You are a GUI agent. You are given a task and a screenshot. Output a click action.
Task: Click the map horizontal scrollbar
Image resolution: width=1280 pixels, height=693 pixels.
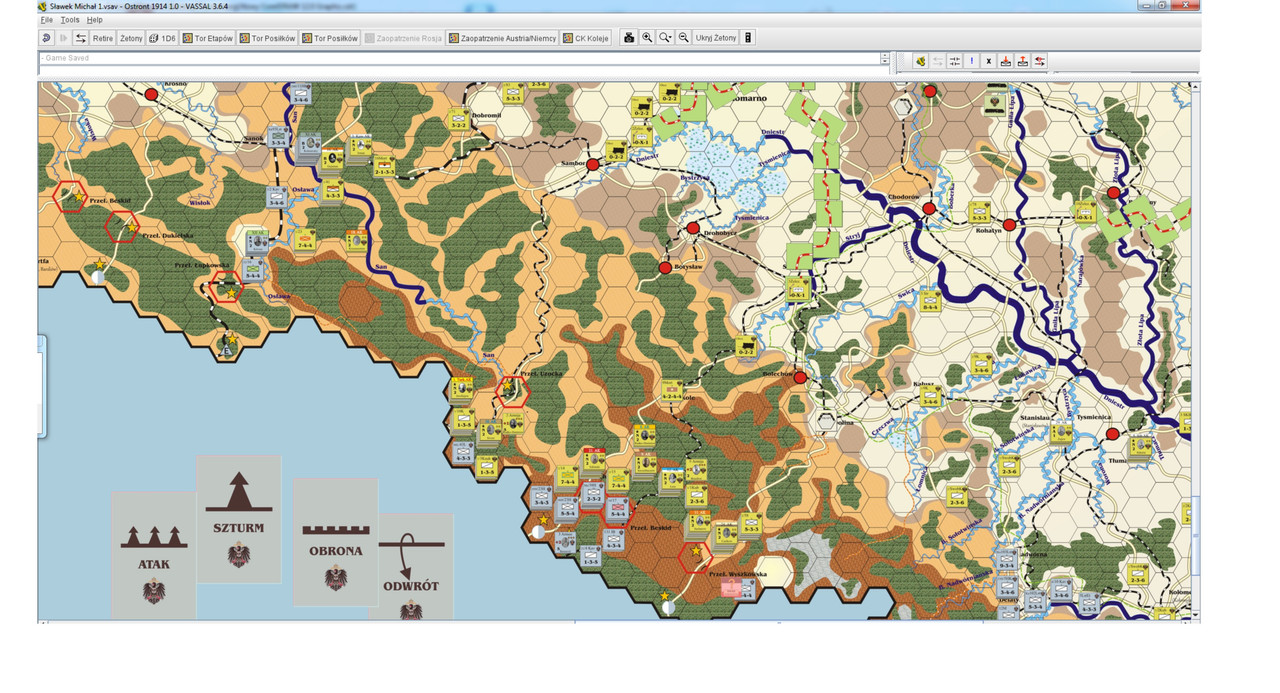614,622
